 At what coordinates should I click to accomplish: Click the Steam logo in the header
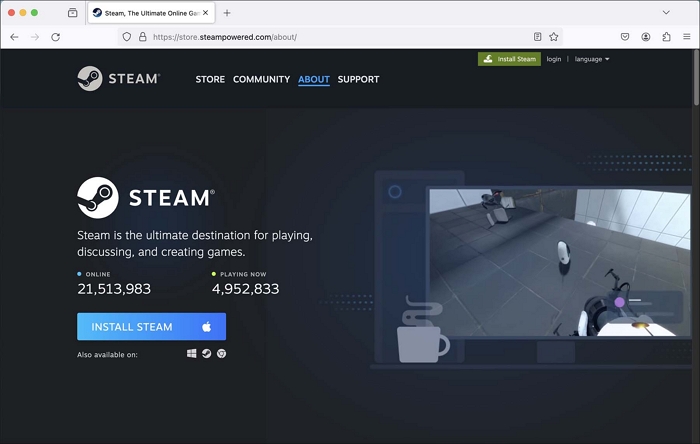click(119, 79)
